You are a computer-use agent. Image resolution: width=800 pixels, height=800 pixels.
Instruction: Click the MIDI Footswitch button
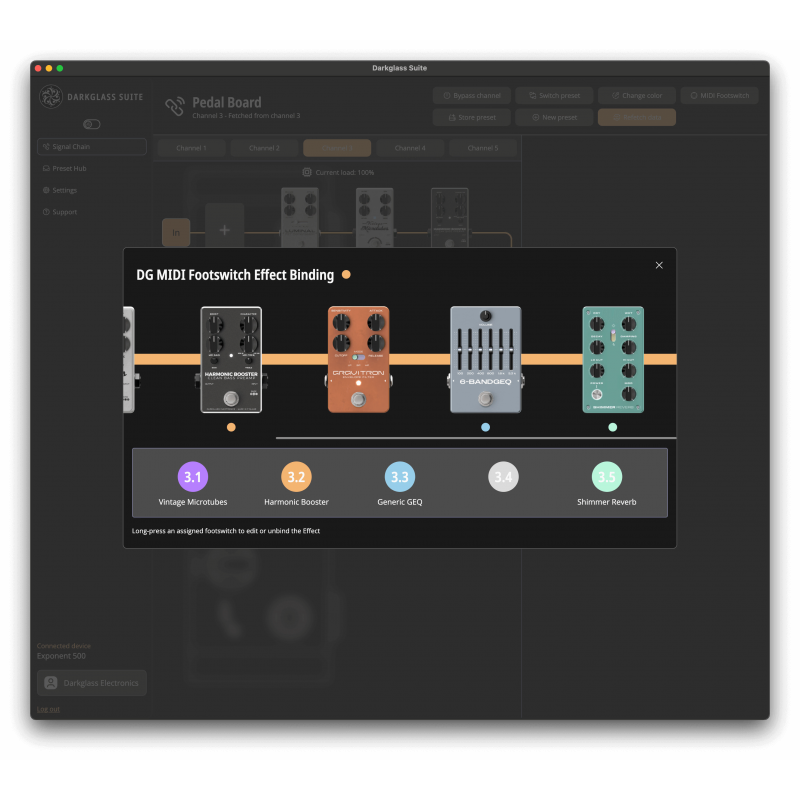[719, 95]
